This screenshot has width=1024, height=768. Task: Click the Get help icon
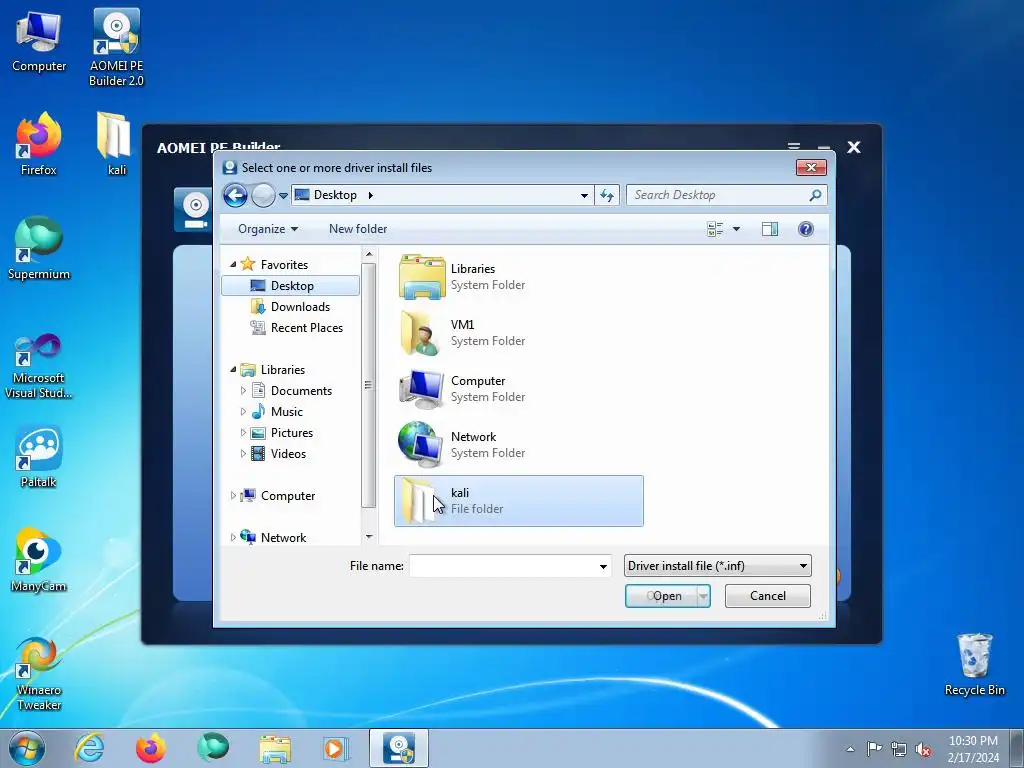[806, 229]
